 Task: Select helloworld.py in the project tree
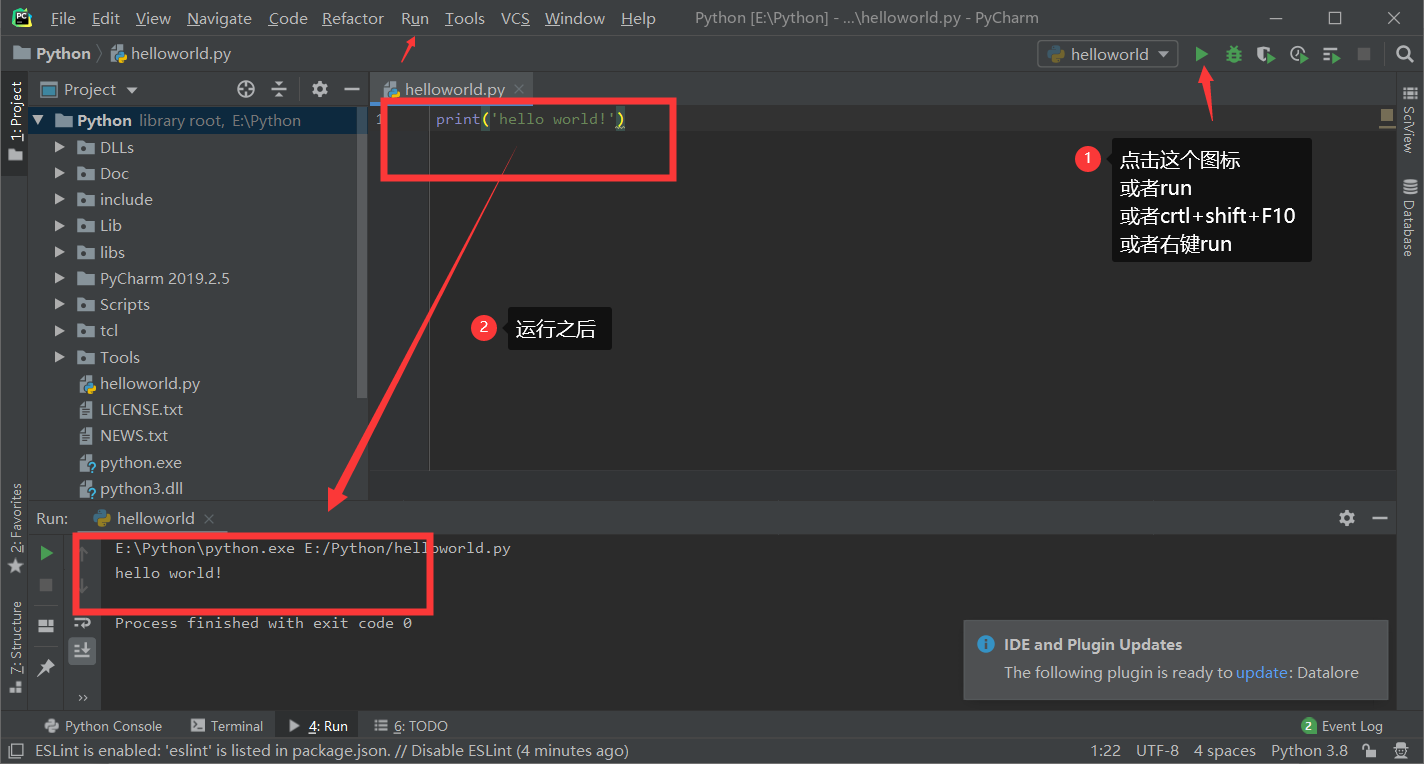[x=149, y=383]
